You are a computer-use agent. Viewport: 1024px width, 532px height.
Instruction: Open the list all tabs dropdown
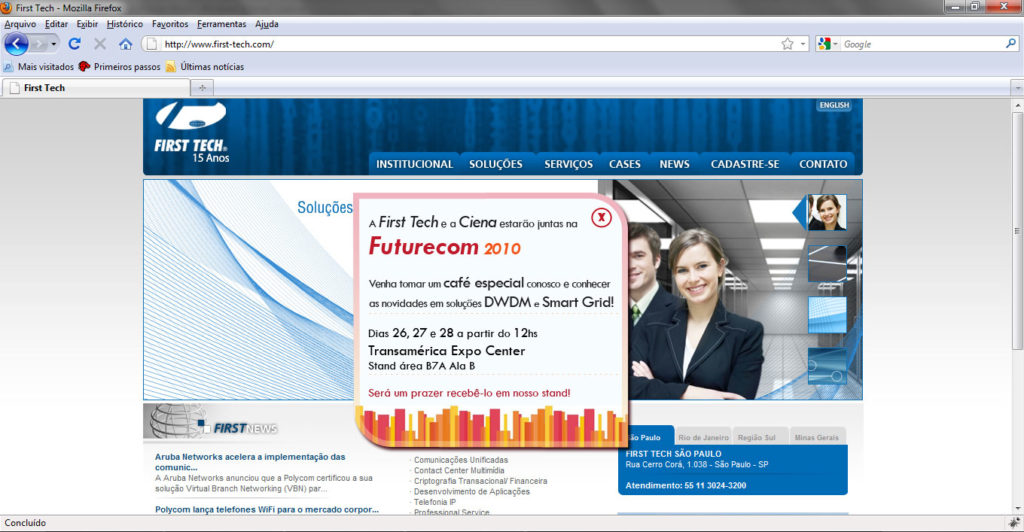(x=1017, y=87)
